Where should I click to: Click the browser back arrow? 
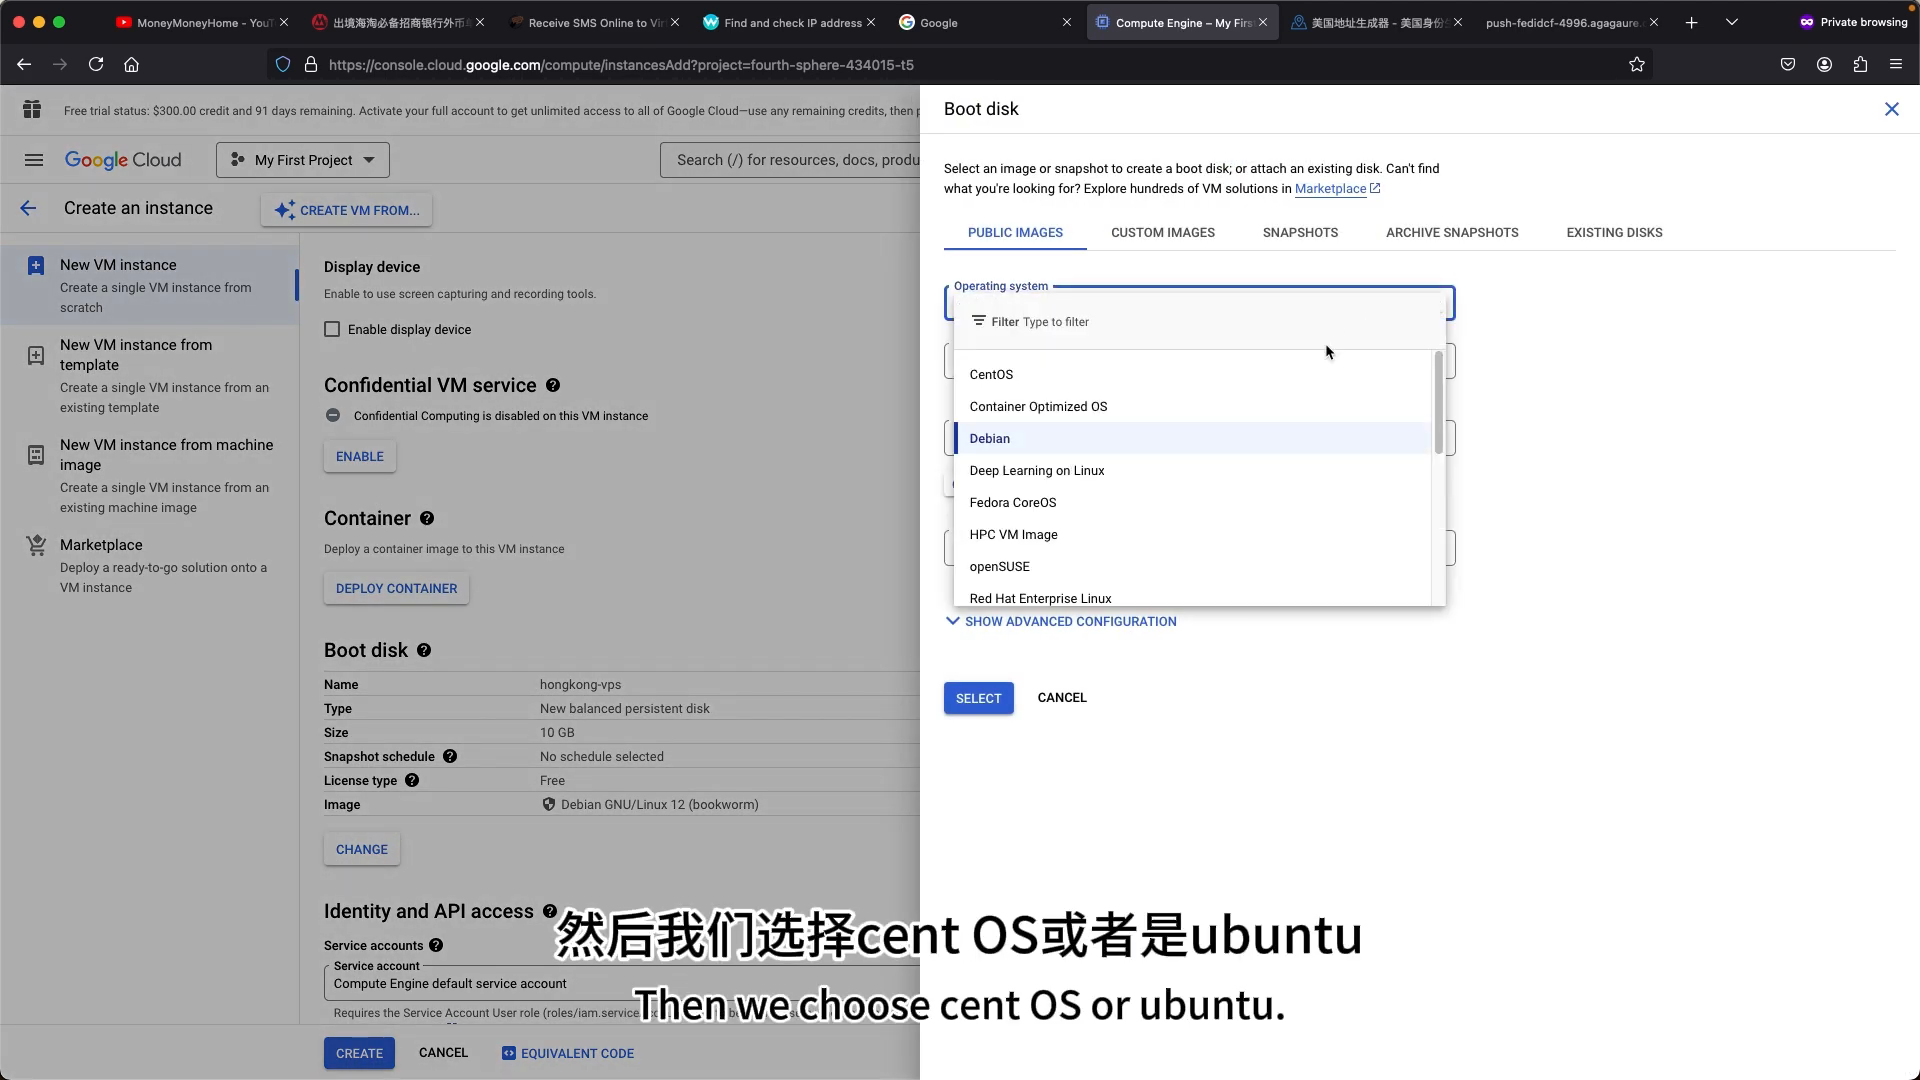pos(24,64)
